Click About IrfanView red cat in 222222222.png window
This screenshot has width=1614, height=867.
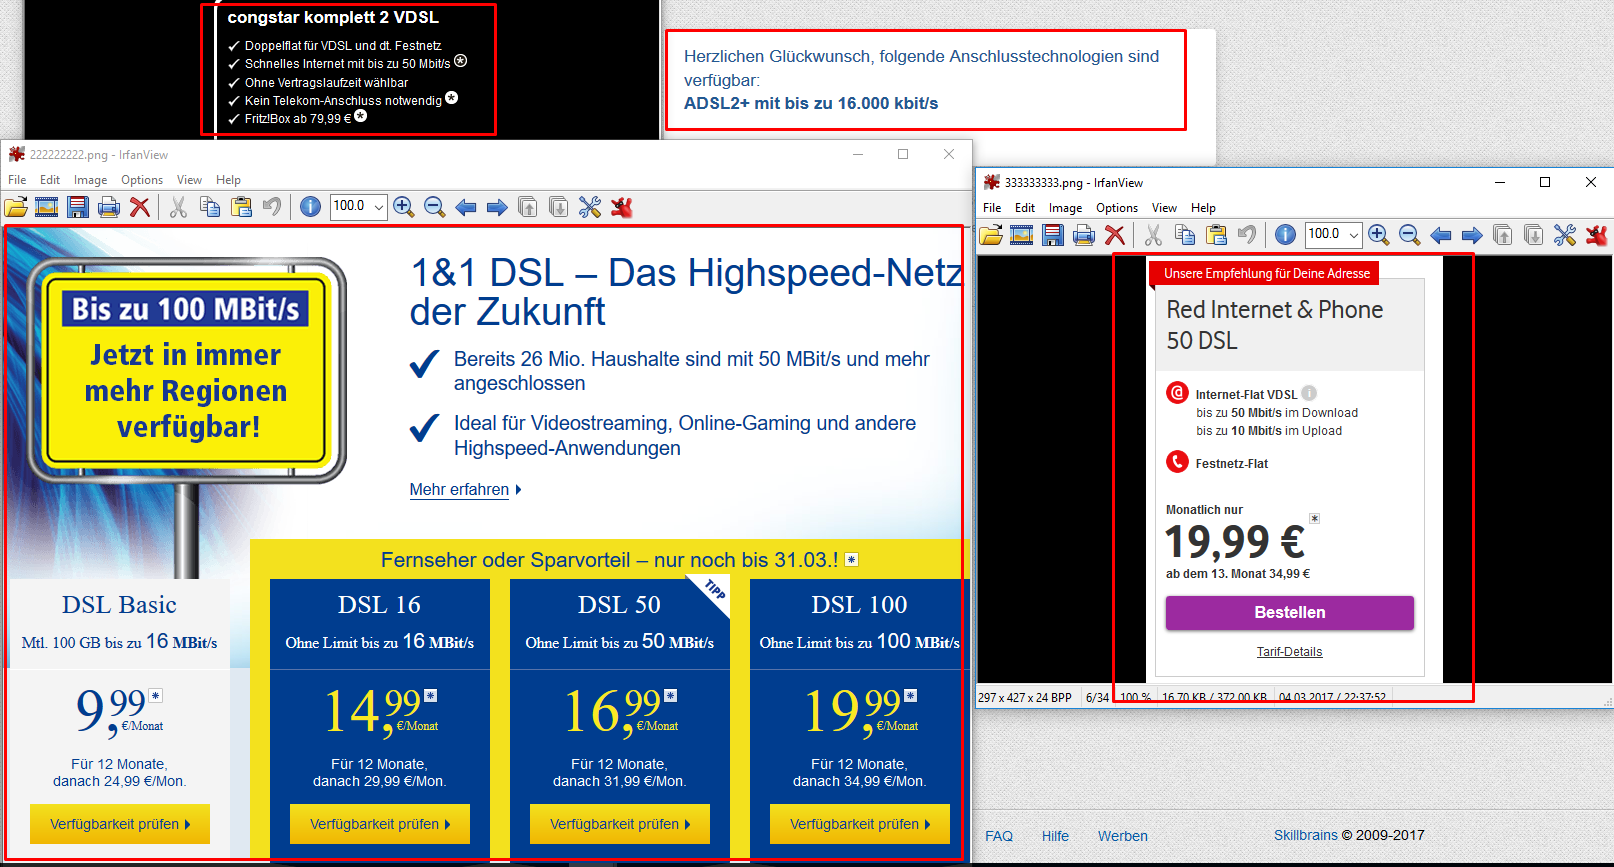(x=622, y=207)
